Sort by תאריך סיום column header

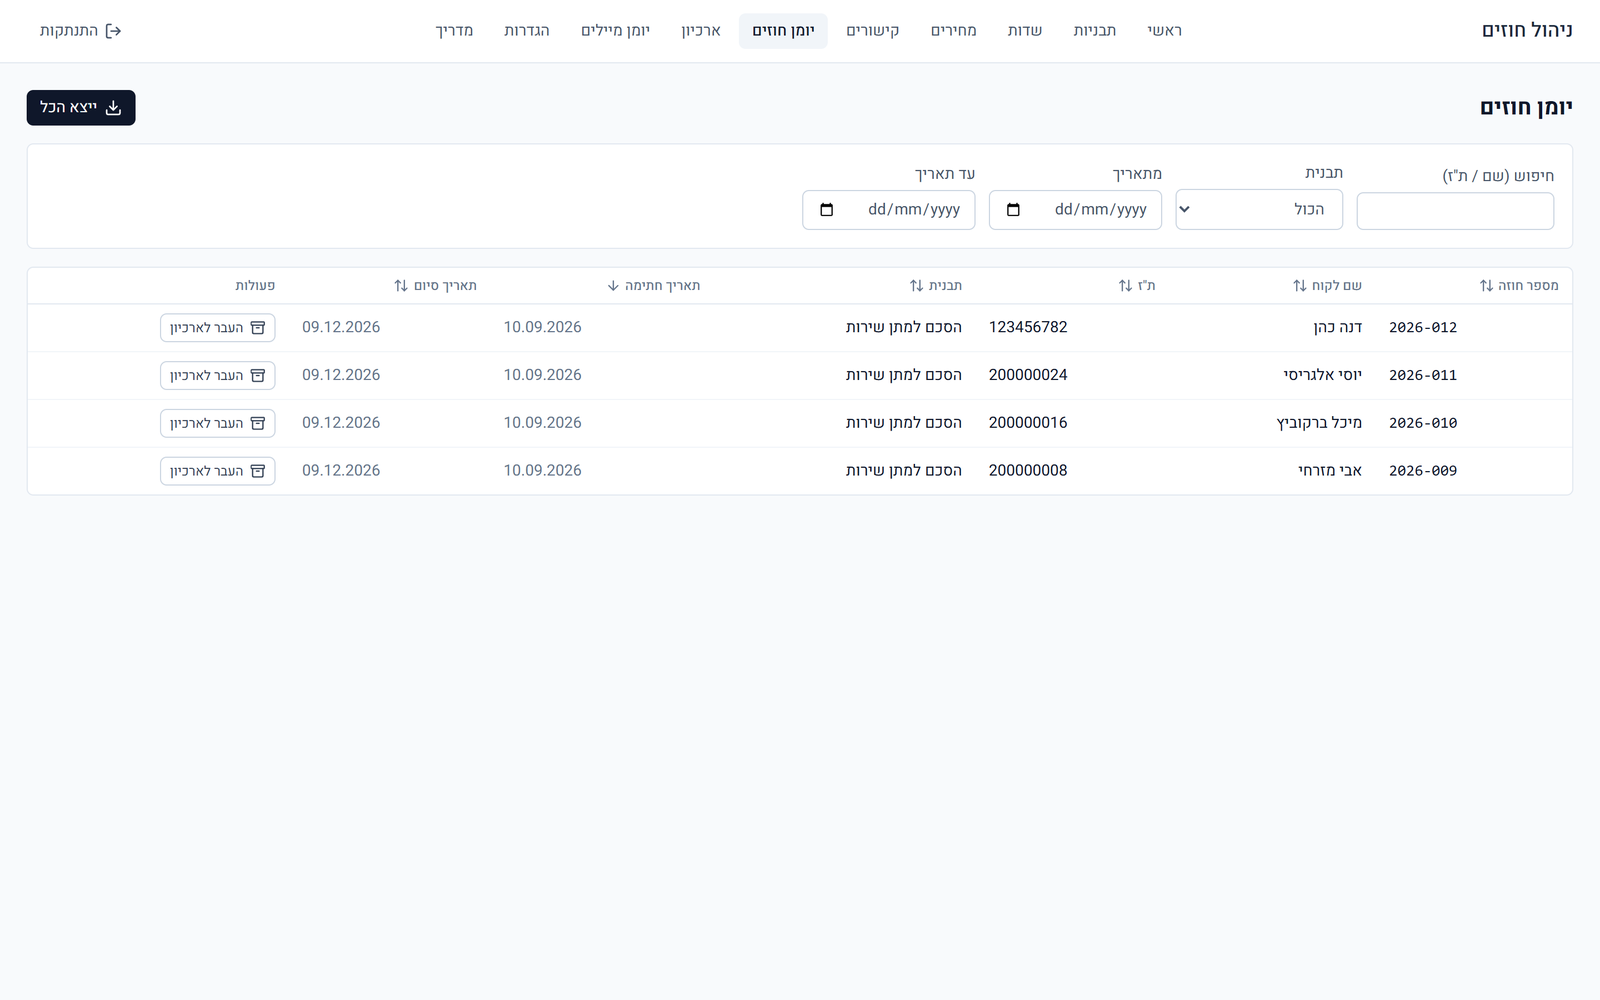tap(436, 286)
